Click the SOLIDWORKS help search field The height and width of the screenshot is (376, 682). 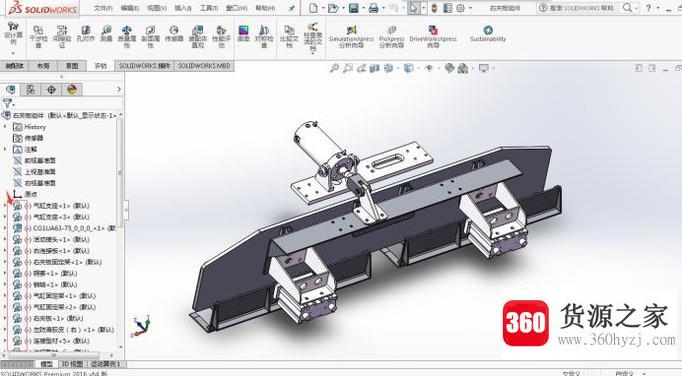581,8
